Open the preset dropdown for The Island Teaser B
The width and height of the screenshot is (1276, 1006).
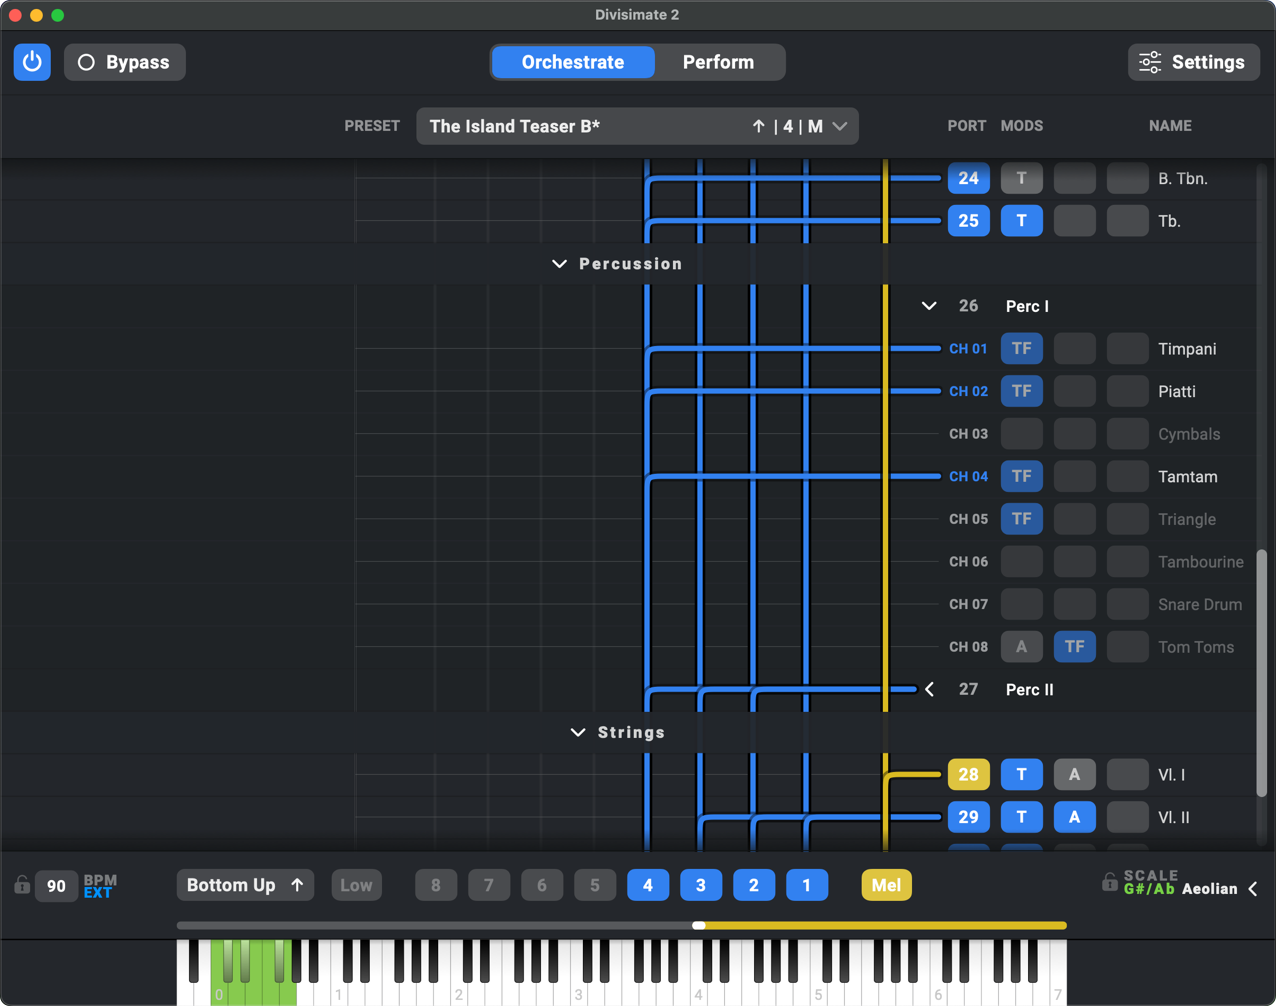point(840,126)
